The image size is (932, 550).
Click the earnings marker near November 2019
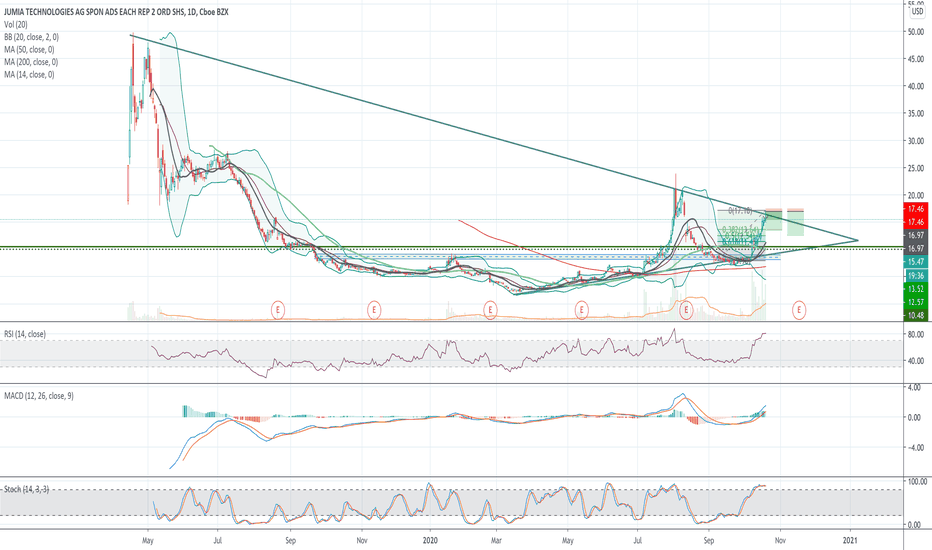pos(374,310)
